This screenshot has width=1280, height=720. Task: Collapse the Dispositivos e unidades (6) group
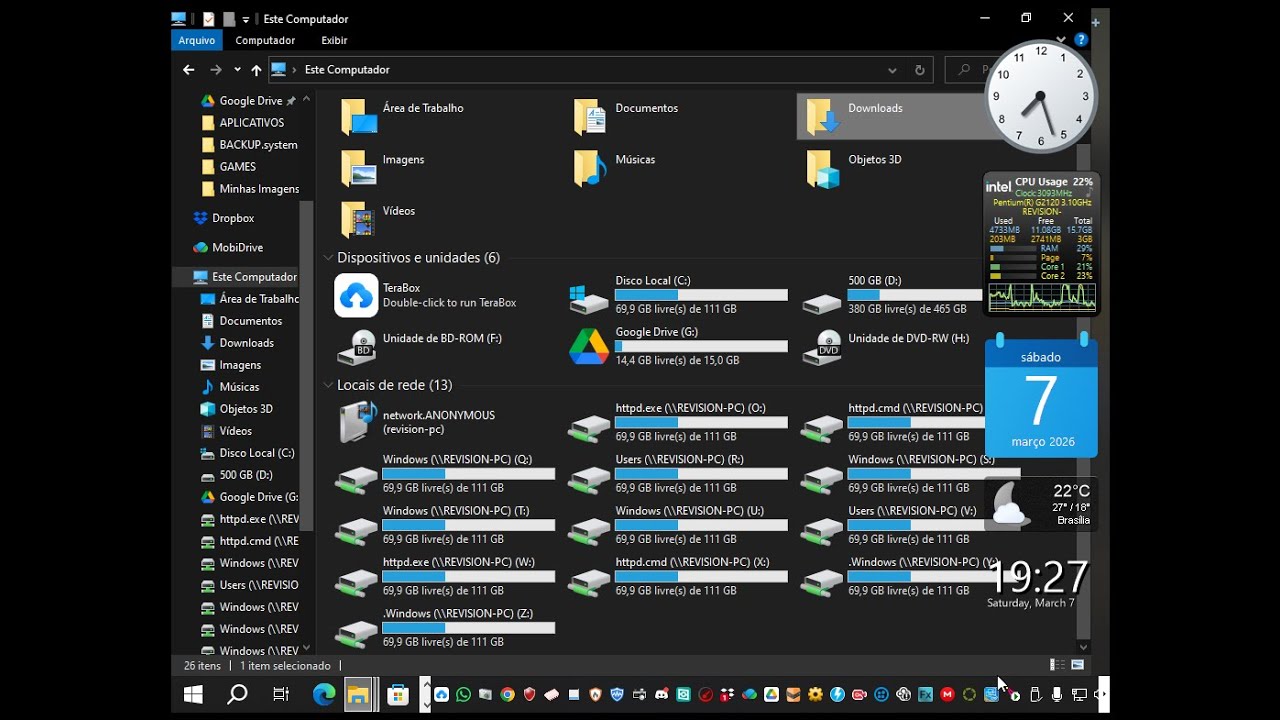coord(328,258)
